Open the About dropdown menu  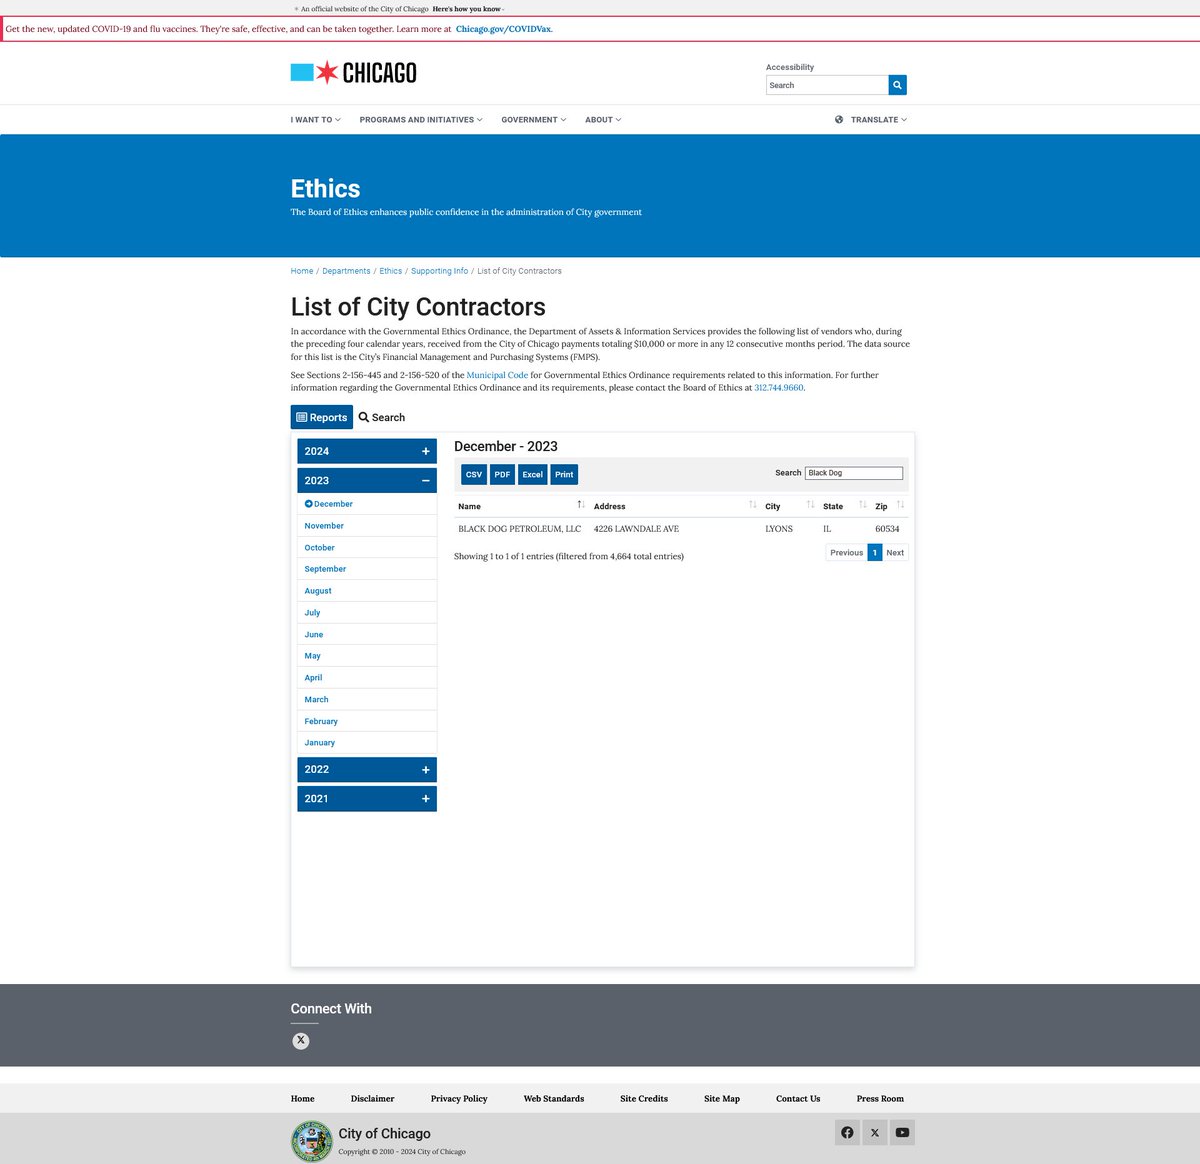(x=603, y=119)
